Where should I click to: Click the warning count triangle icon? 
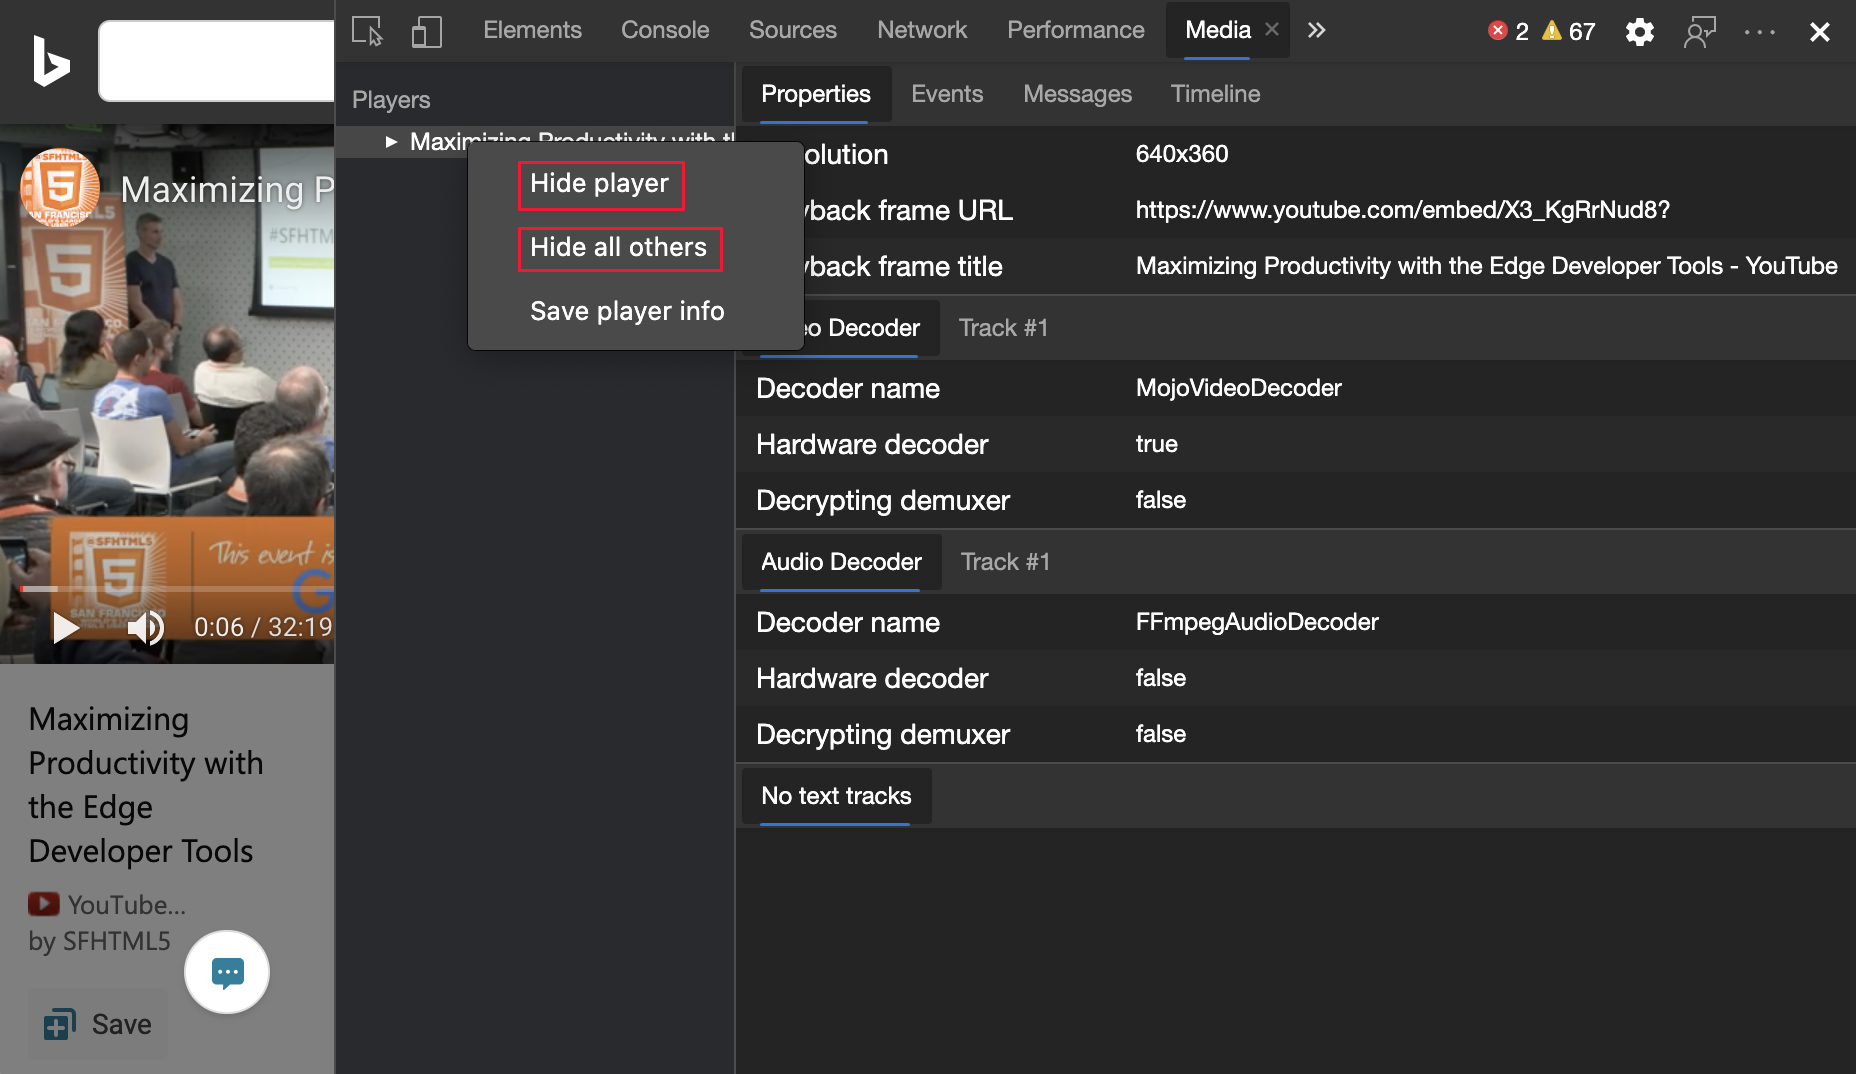click(1552, 31)
